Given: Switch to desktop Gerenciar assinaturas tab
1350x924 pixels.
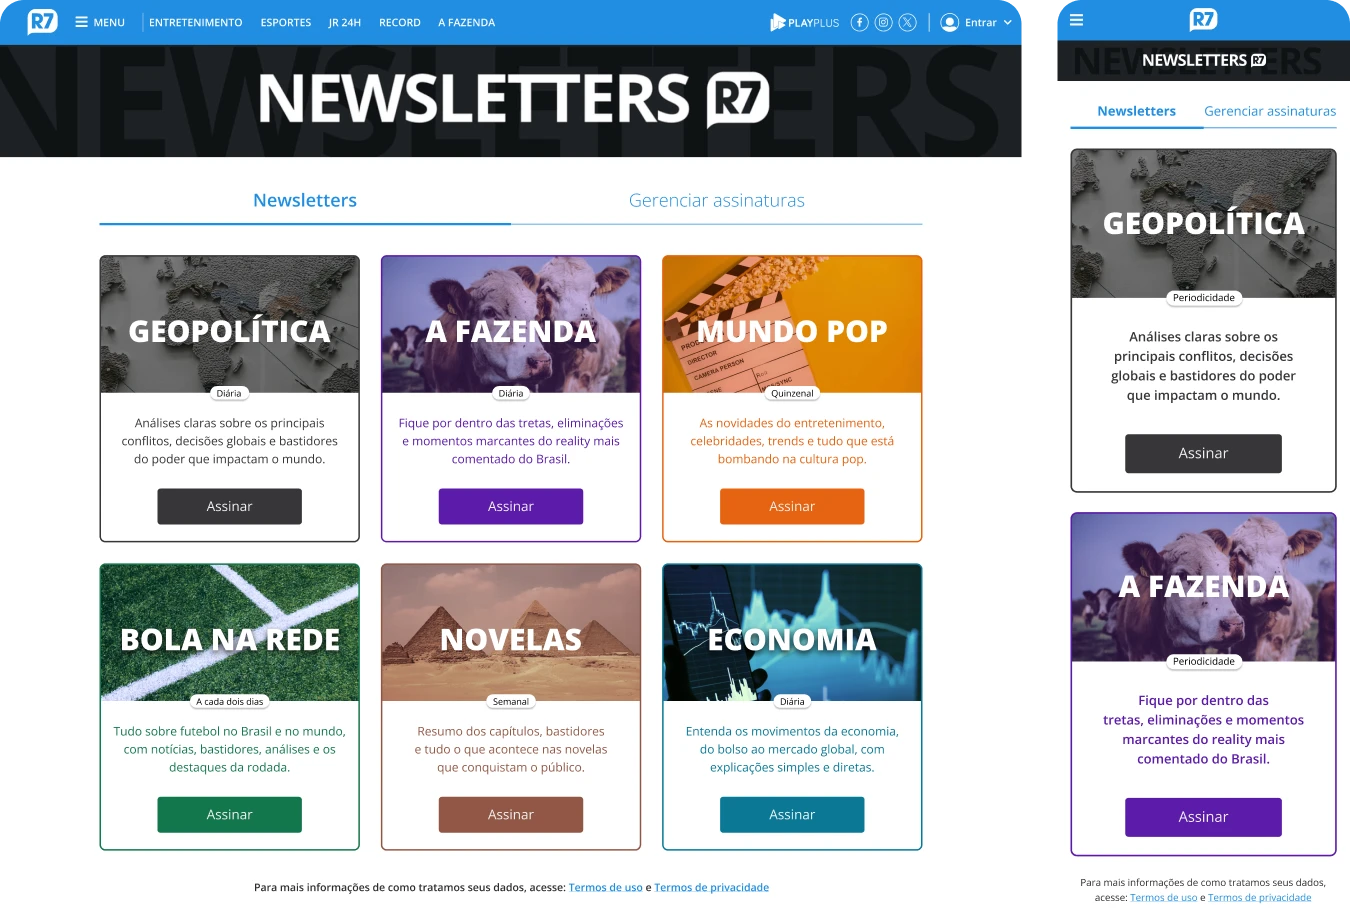Looking at the screenshot, I should 716,200.
